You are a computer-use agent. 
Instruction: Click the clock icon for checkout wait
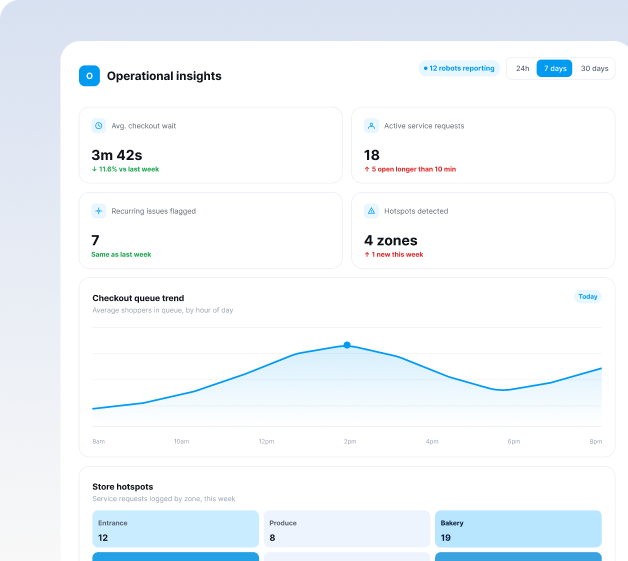pyautogui.click(x=99, y=126)
